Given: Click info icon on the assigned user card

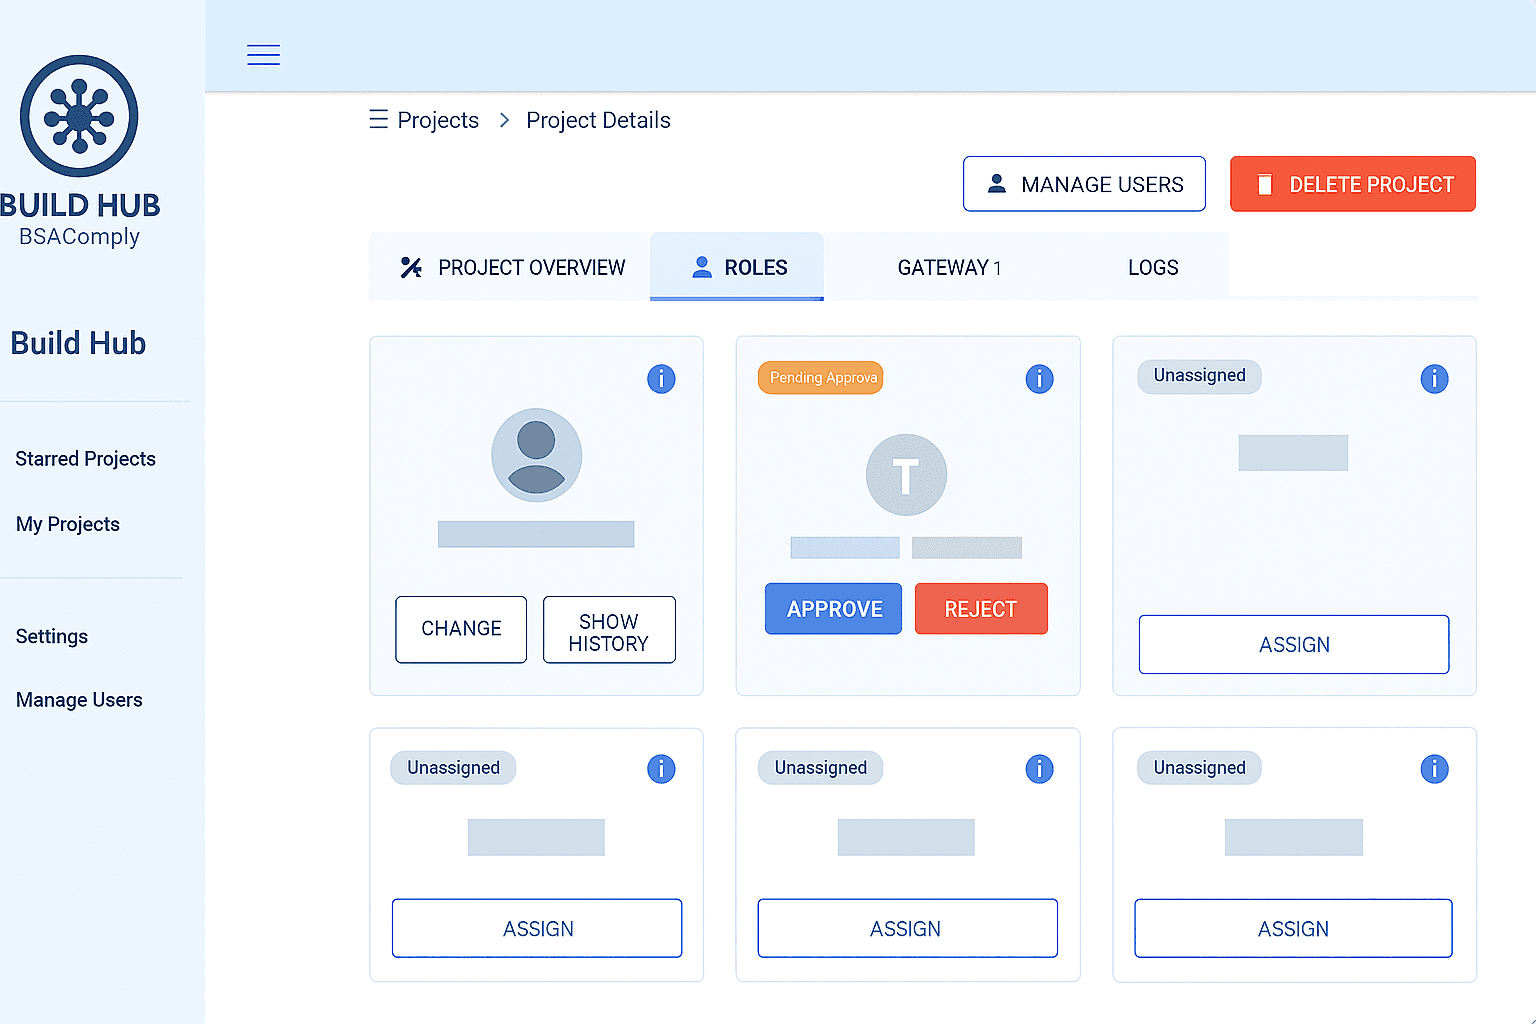Looking at the screenshot, I should pos(661,379).
